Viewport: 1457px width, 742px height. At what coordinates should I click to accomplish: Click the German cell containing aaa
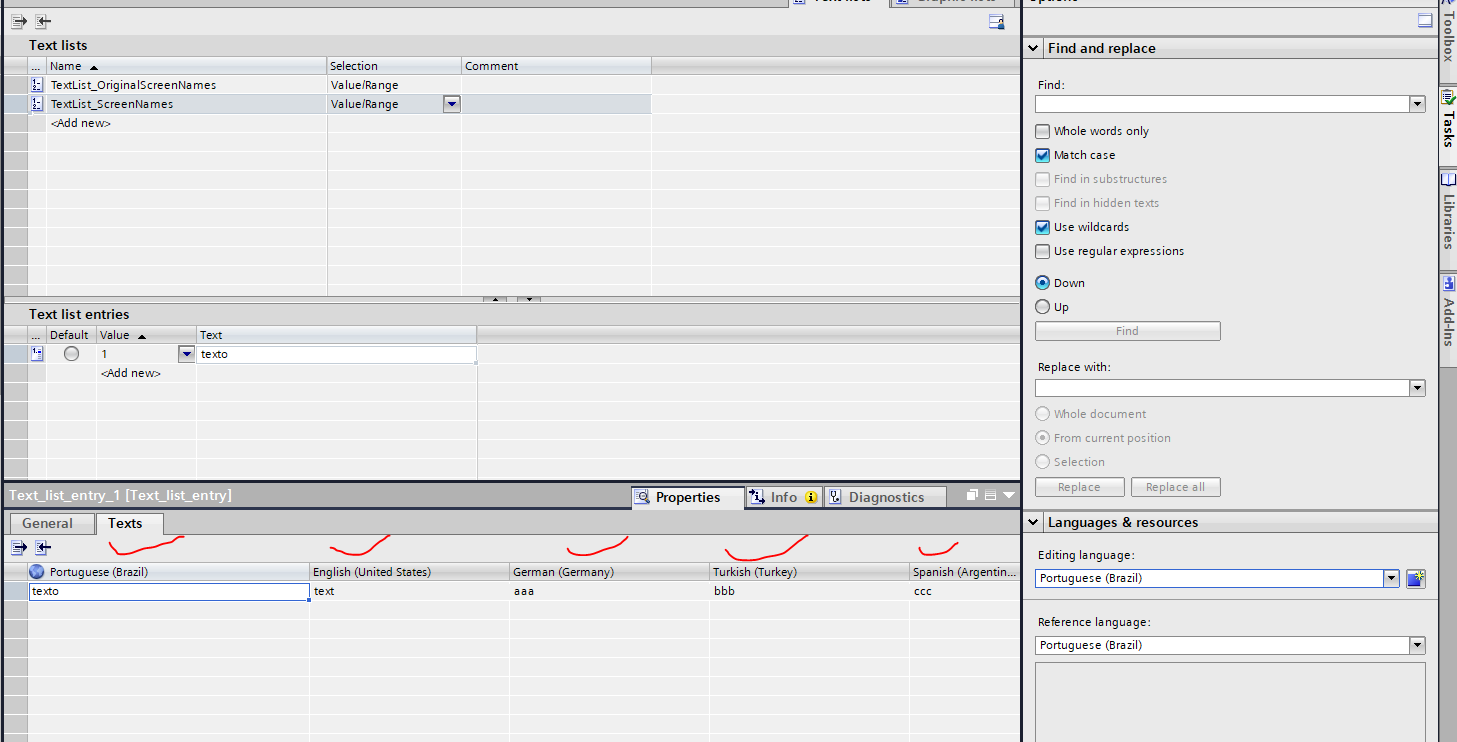(610, 591)
